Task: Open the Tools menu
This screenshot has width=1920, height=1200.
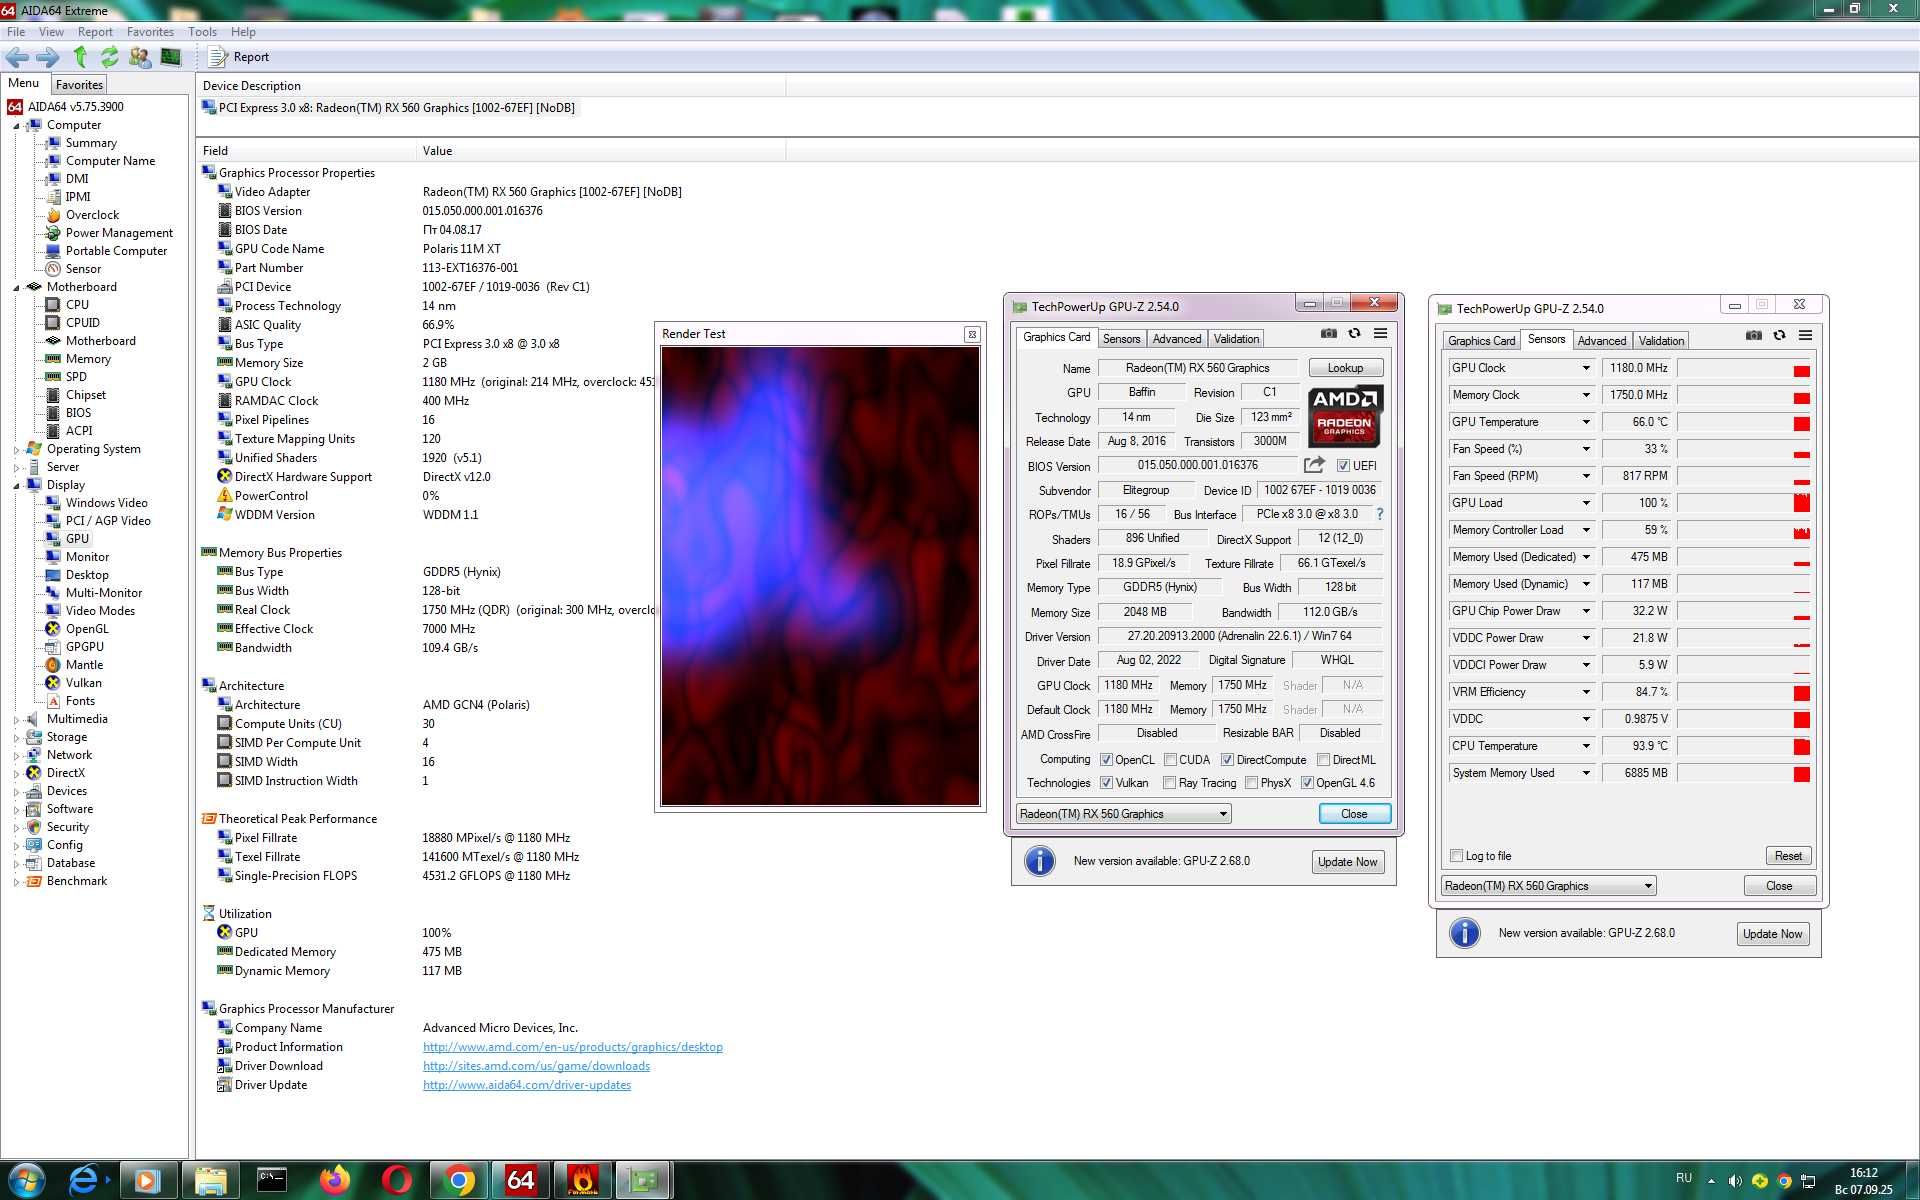Action: [x=202, y=32]
